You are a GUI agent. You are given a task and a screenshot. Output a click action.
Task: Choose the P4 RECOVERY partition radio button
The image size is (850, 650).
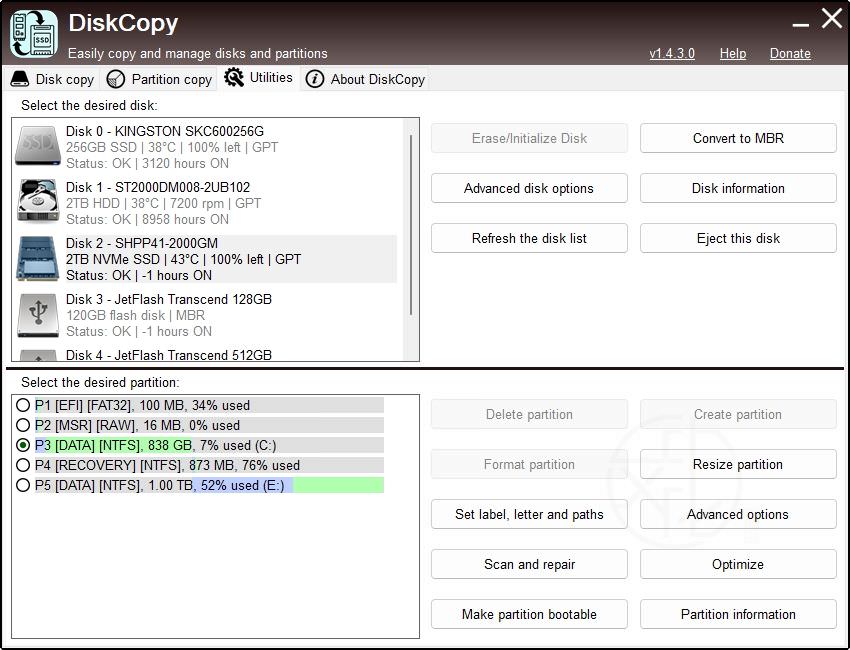click(23, 465)
